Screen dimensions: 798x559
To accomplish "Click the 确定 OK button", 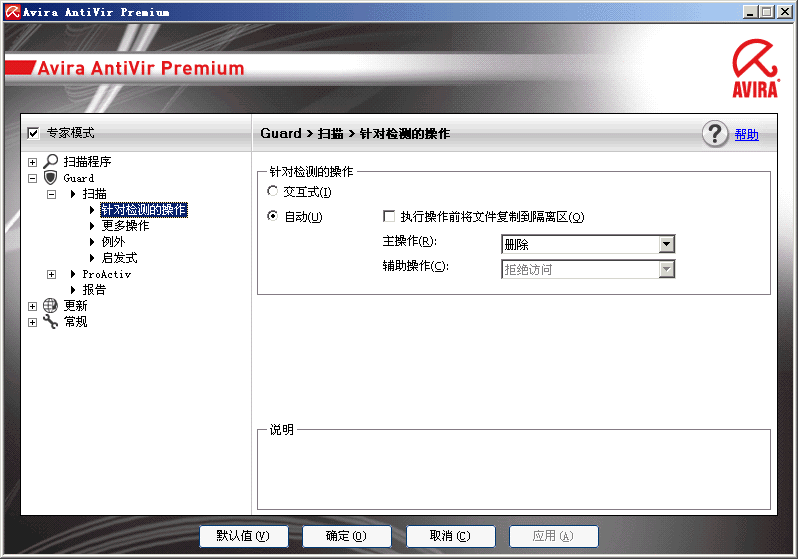I will pos(347,536).
